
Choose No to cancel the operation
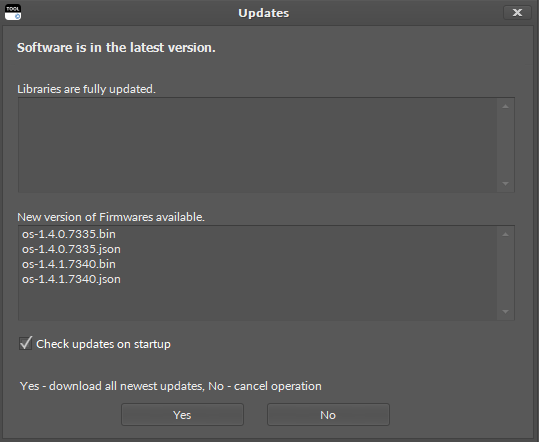[328, 415]
